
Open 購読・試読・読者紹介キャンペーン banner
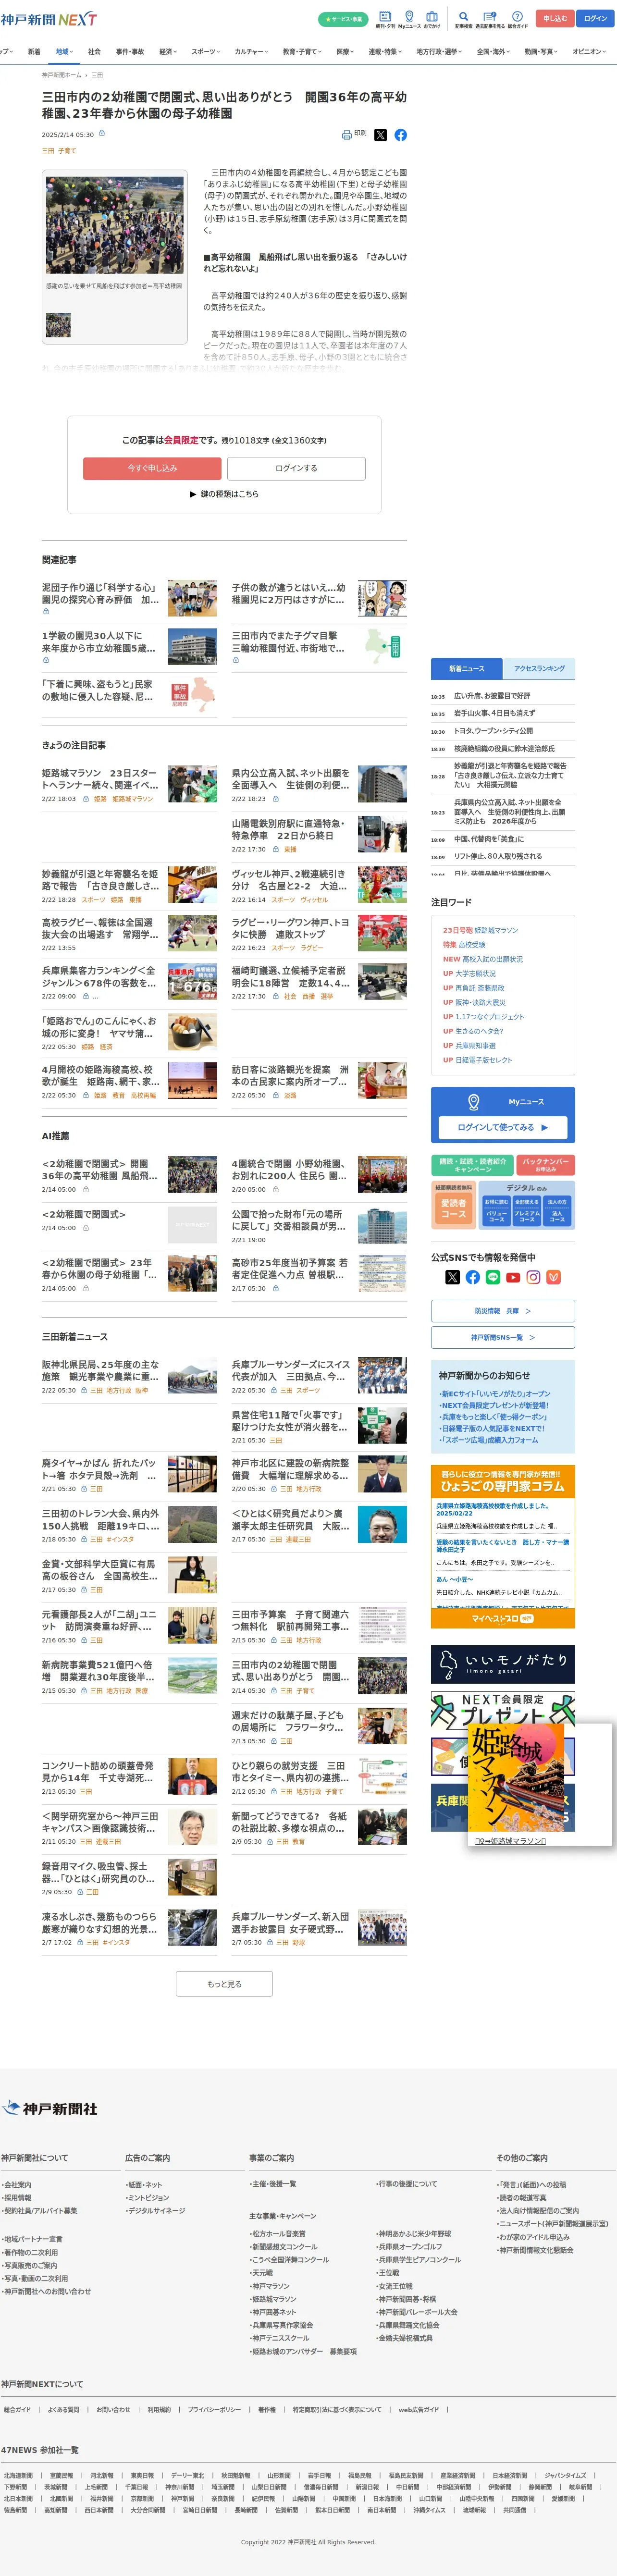(473, 1165)
